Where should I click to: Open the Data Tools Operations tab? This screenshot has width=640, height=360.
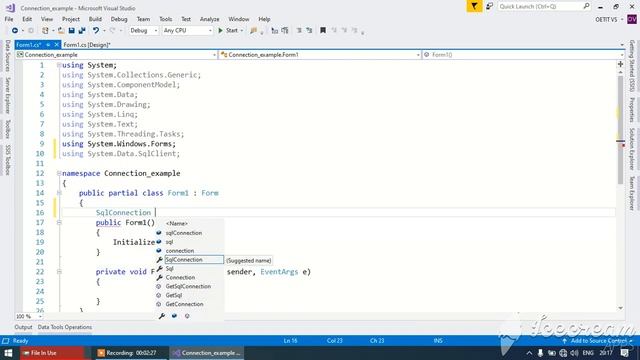tap(64, 327)
